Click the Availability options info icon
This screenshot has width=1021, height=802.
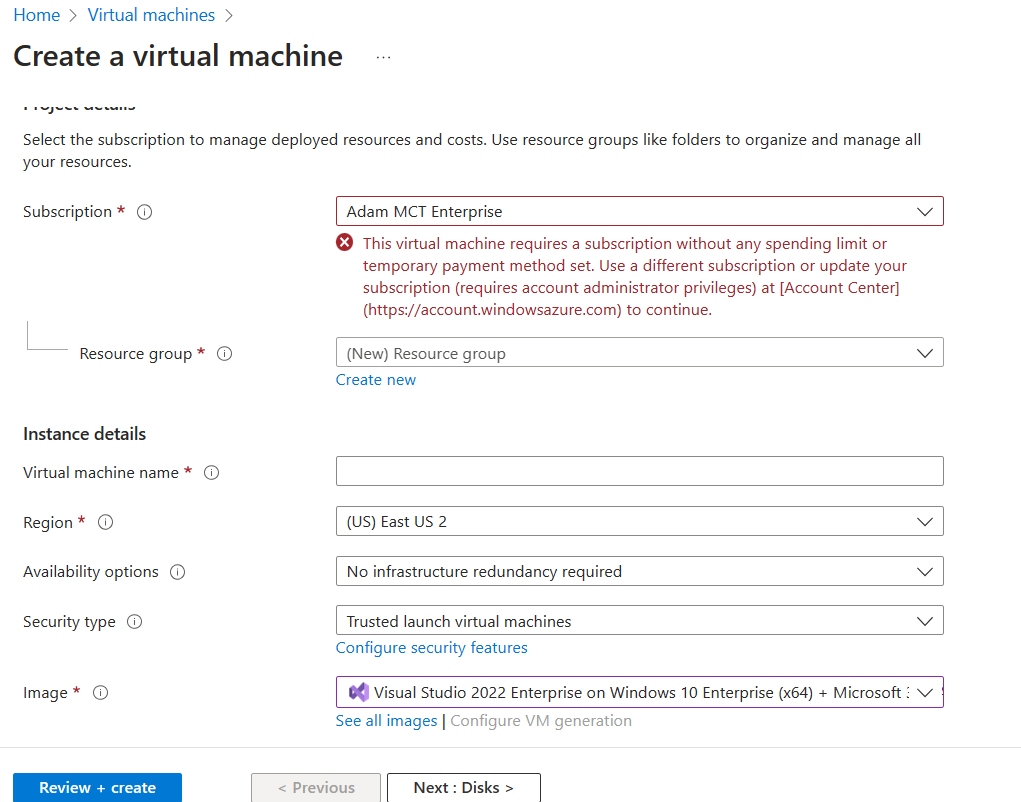pos(178,572)
